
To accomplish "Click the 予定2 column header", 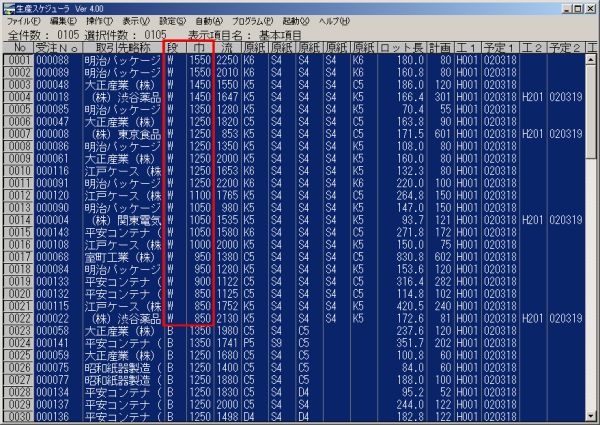I will click(x=566, y=48).
